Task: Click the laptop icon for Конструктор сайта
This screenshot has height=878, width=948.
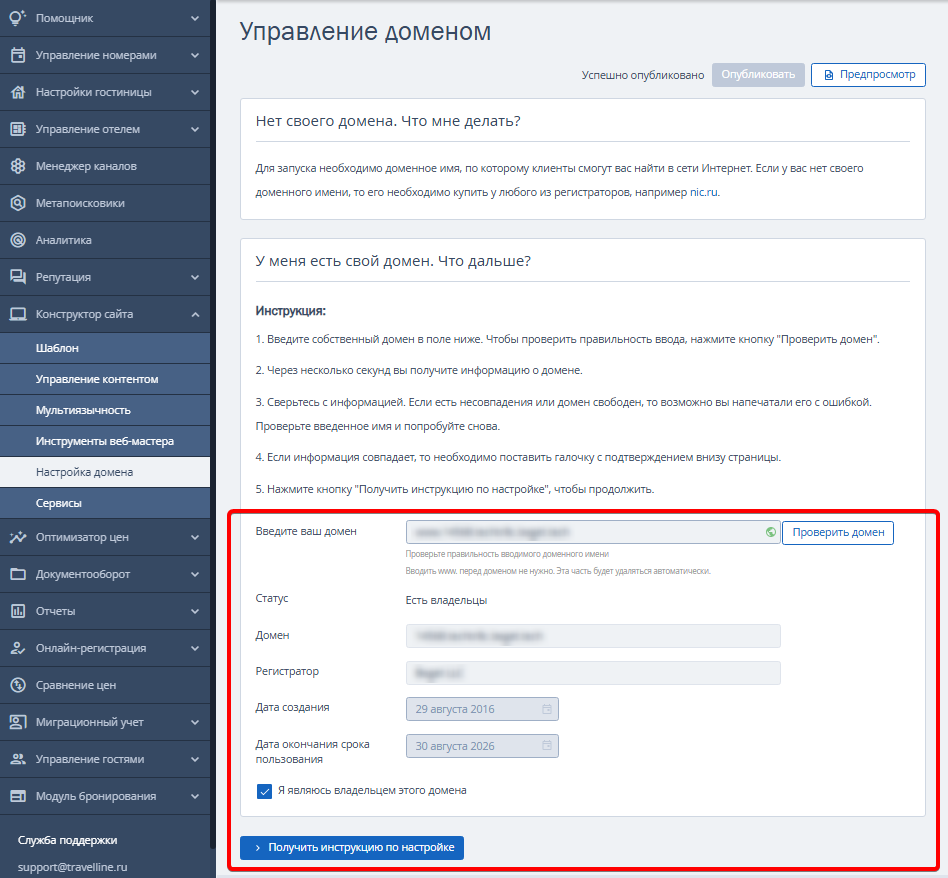Action: point(18,314)
